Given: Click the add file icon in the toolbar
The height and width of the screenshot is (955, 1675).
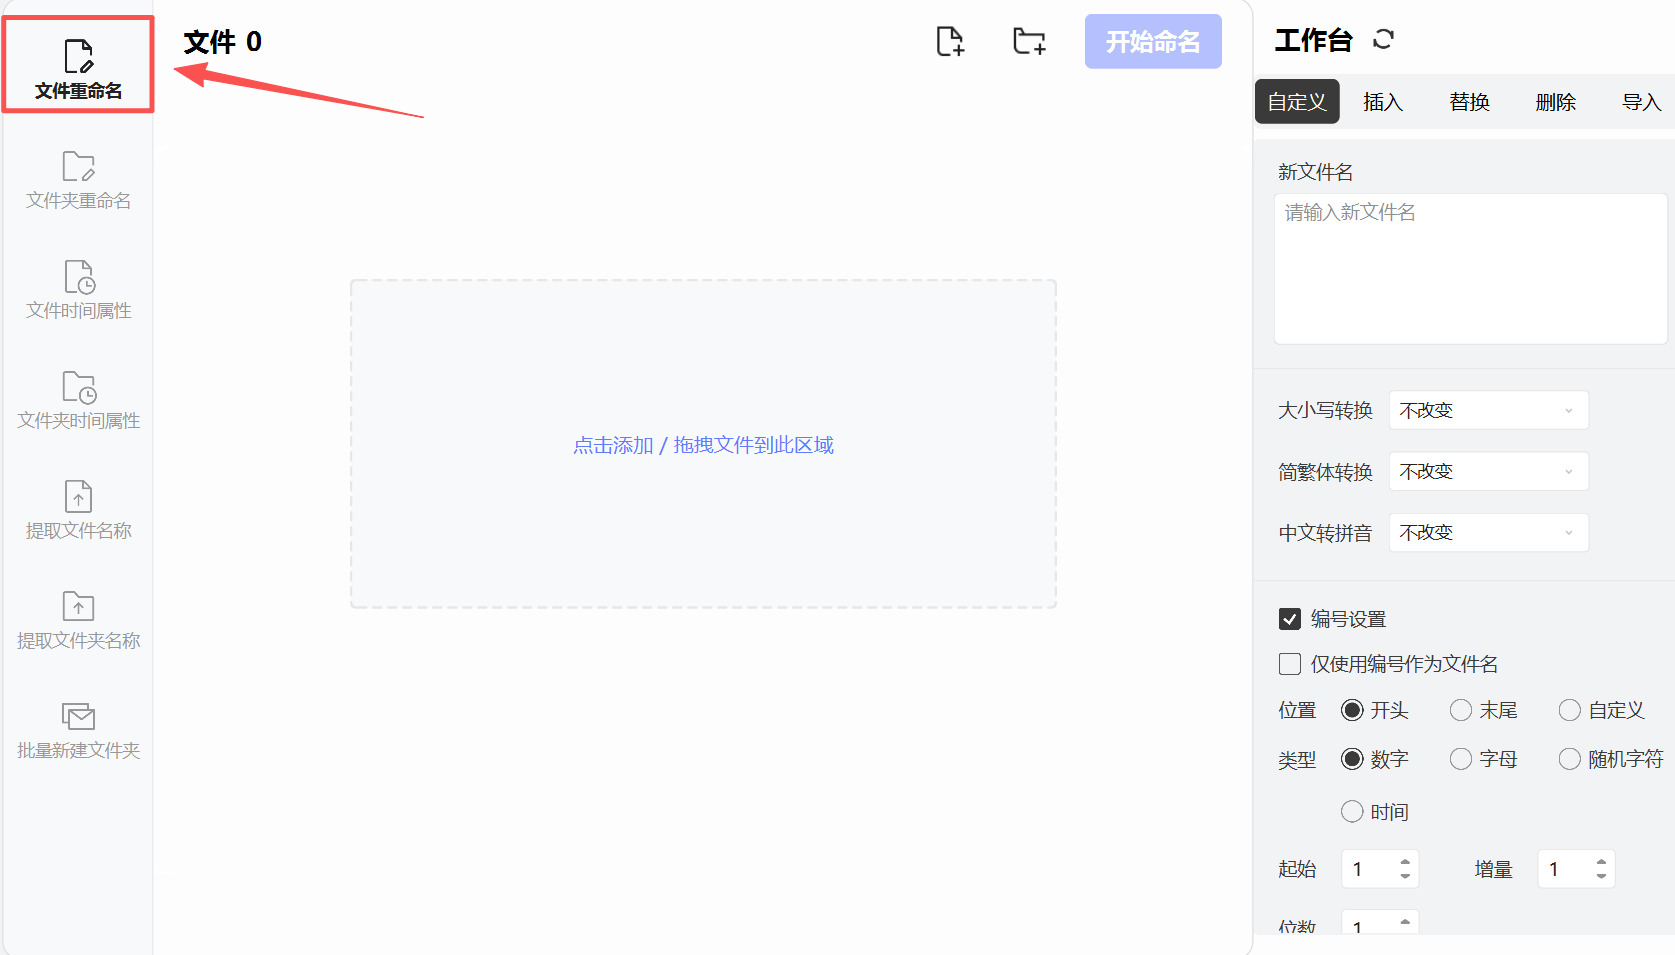Looking at the screenshot, I should click(x=950, y=41).
